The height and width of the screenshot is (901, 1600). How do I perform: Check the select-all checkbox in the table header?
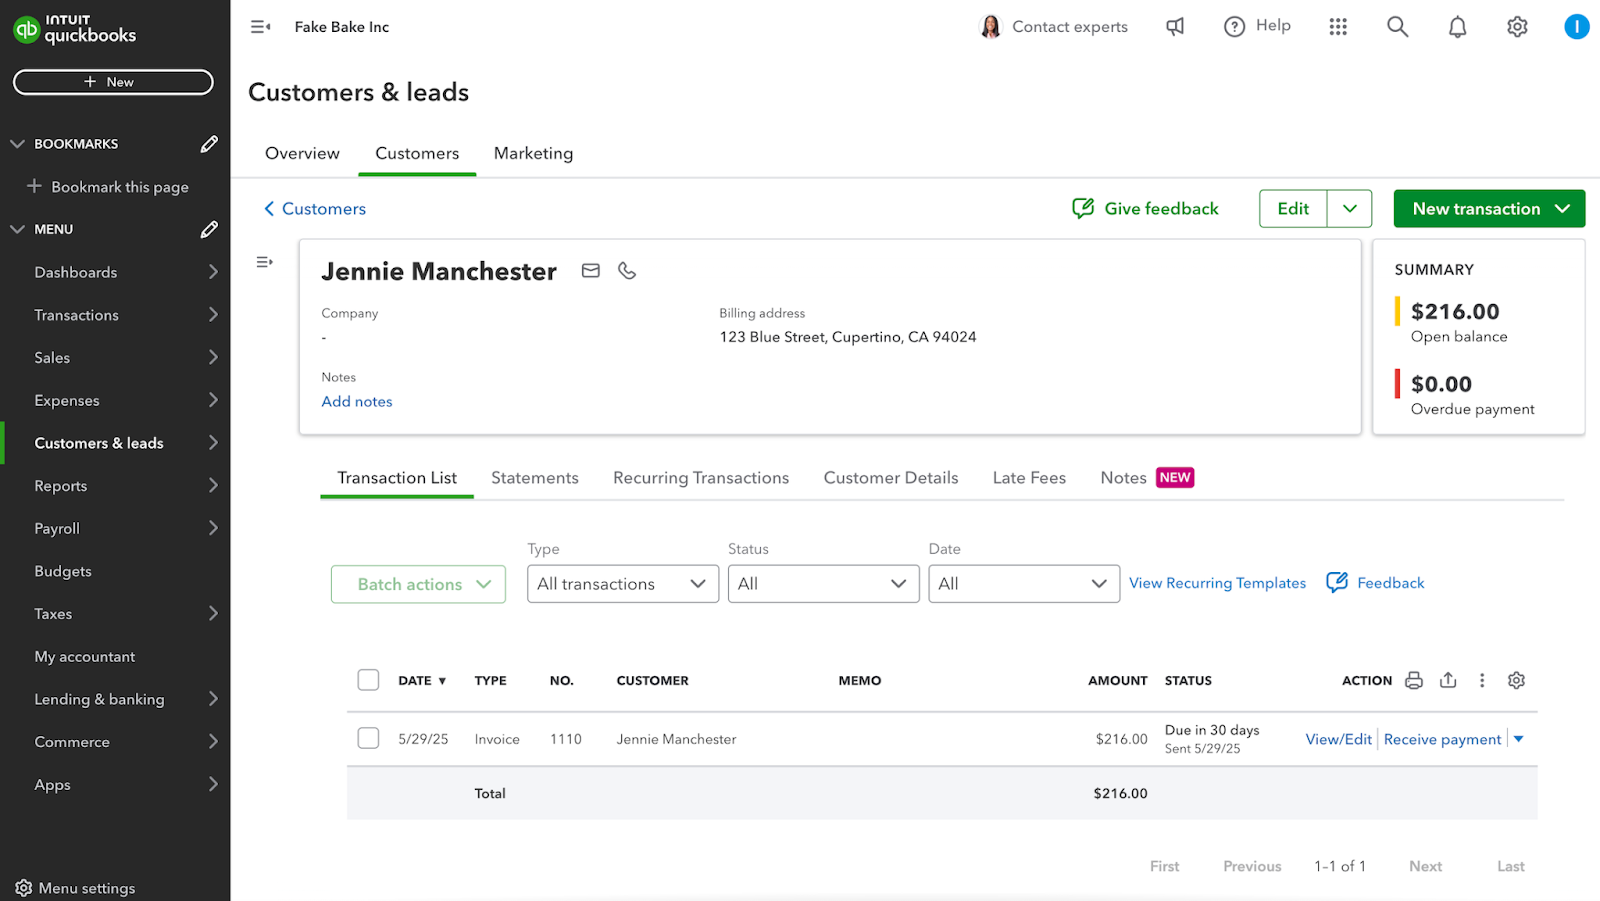pos(368,679)
